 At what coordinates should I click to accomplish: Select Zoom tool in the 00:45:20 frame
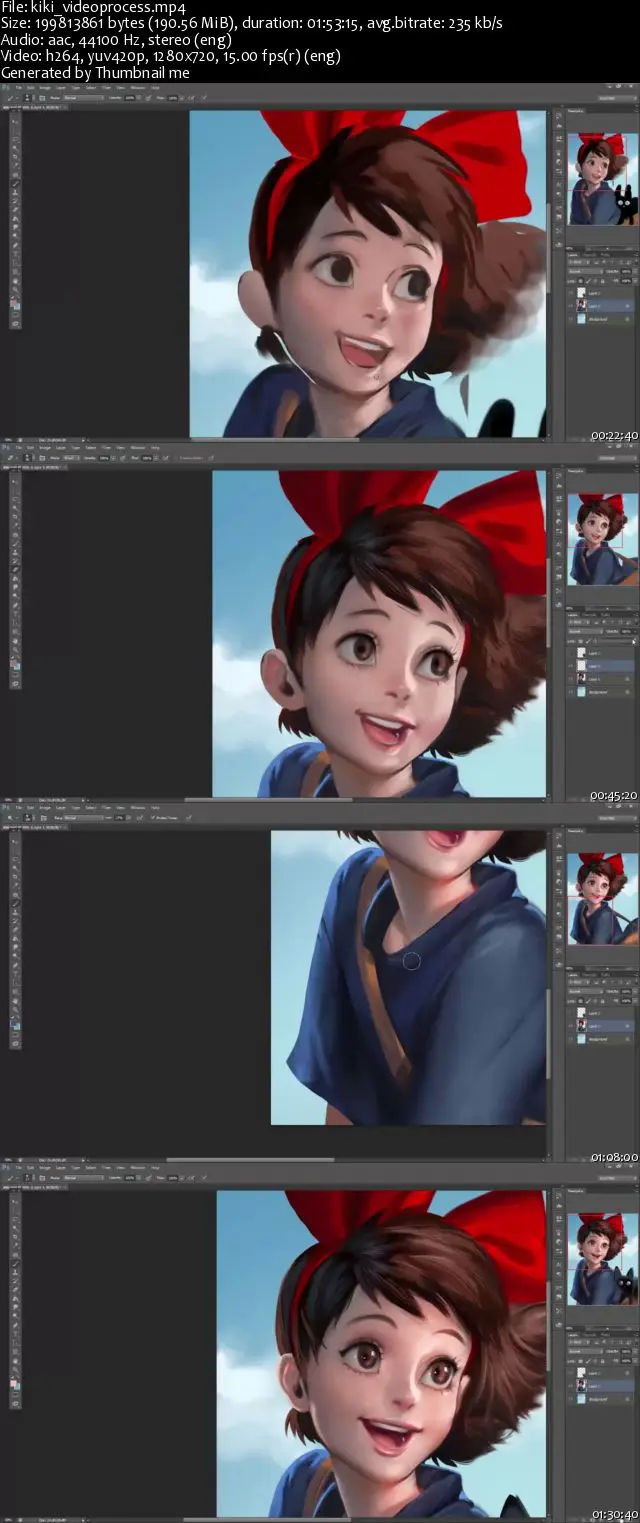point(15,650)
